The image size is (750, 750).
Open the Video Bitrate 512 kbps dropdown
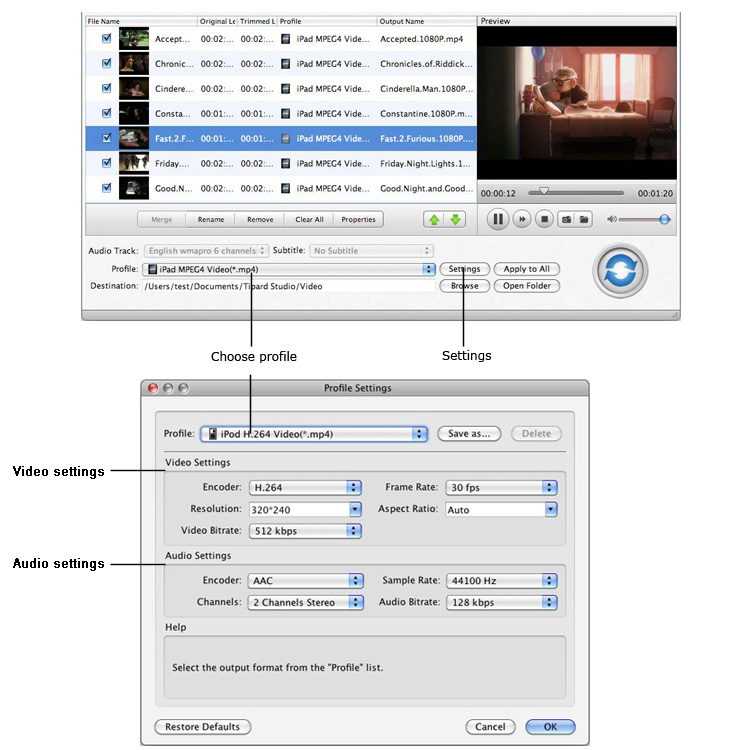(x=305, y=531)
